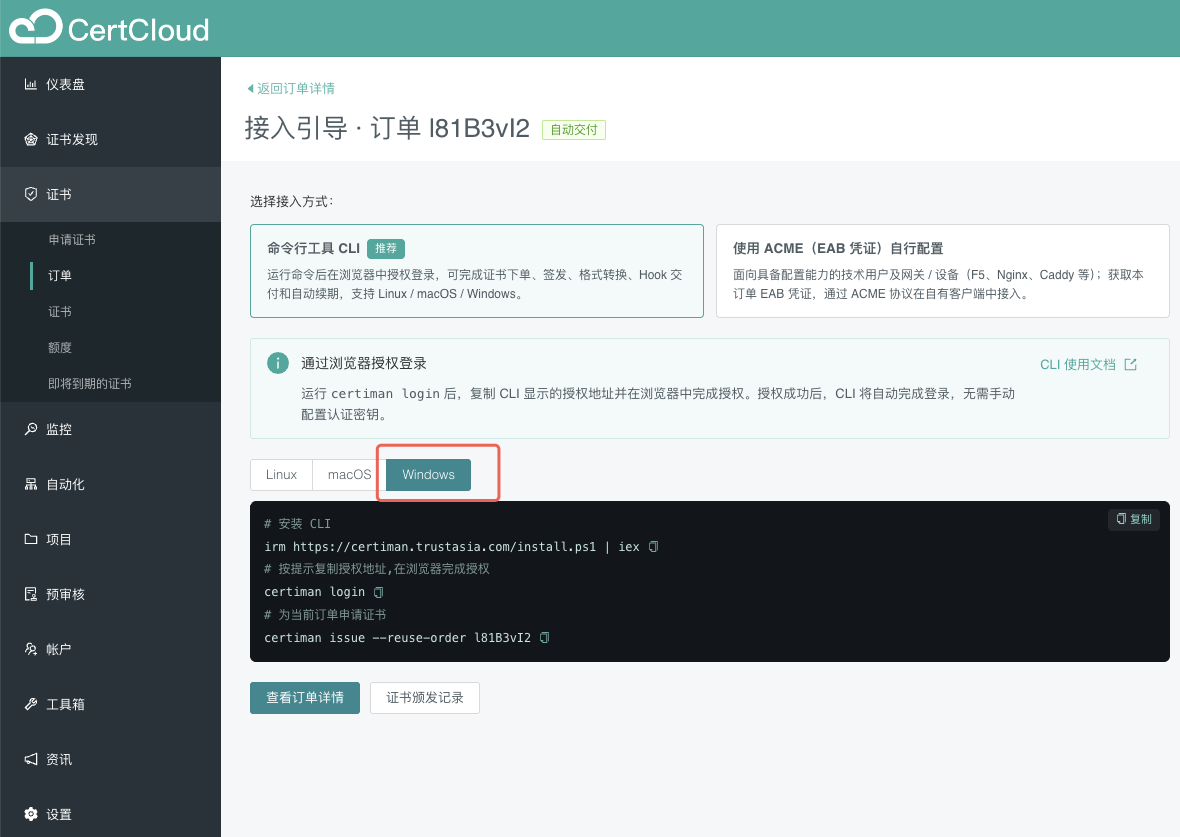1180x837 pixels.
Task: Click the 复制 button on the code block
Action: click(1133, 519)
